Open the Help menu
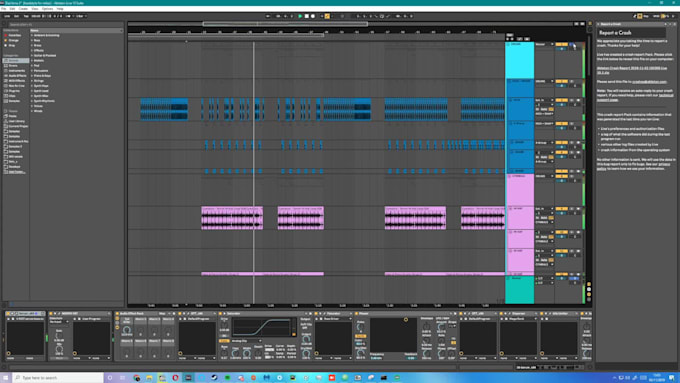The image size is (680, 383). tap(60, 9)
